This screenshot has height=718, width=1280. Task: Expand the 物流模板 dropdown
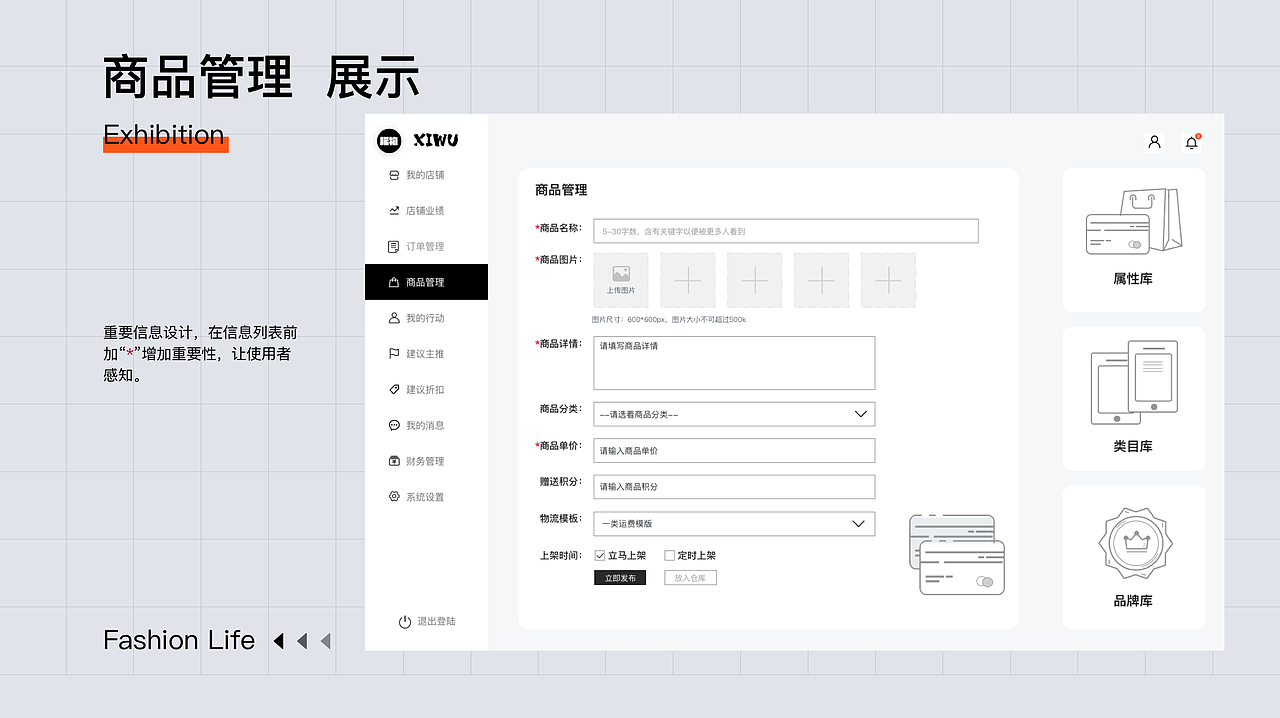click(x=734, y=523)
